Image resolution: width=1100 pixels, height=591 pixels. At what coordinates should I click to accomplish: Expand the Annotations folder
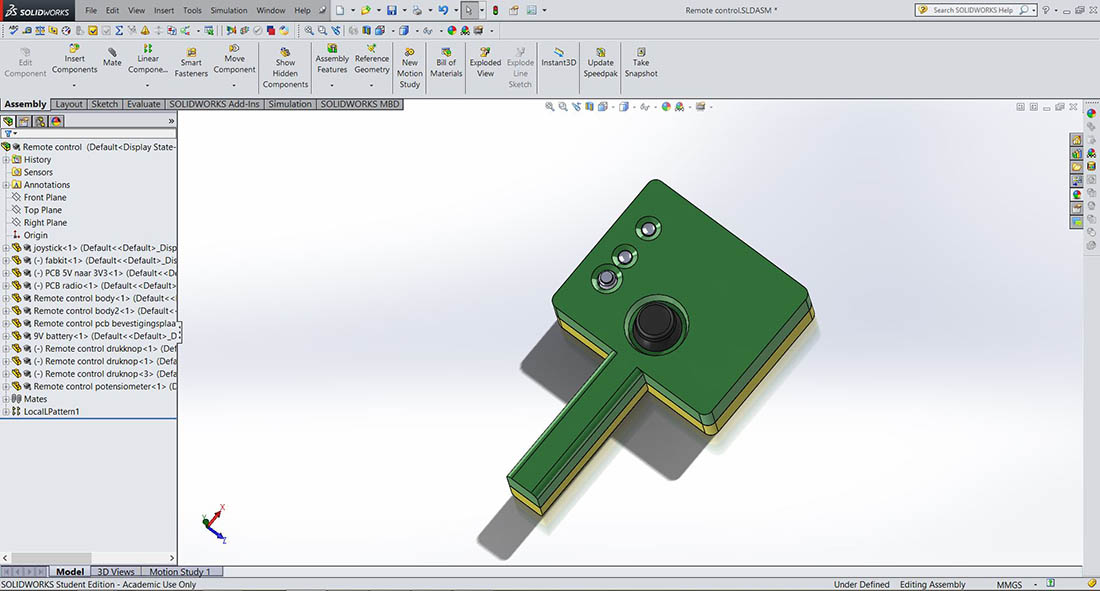coord(6,185)
